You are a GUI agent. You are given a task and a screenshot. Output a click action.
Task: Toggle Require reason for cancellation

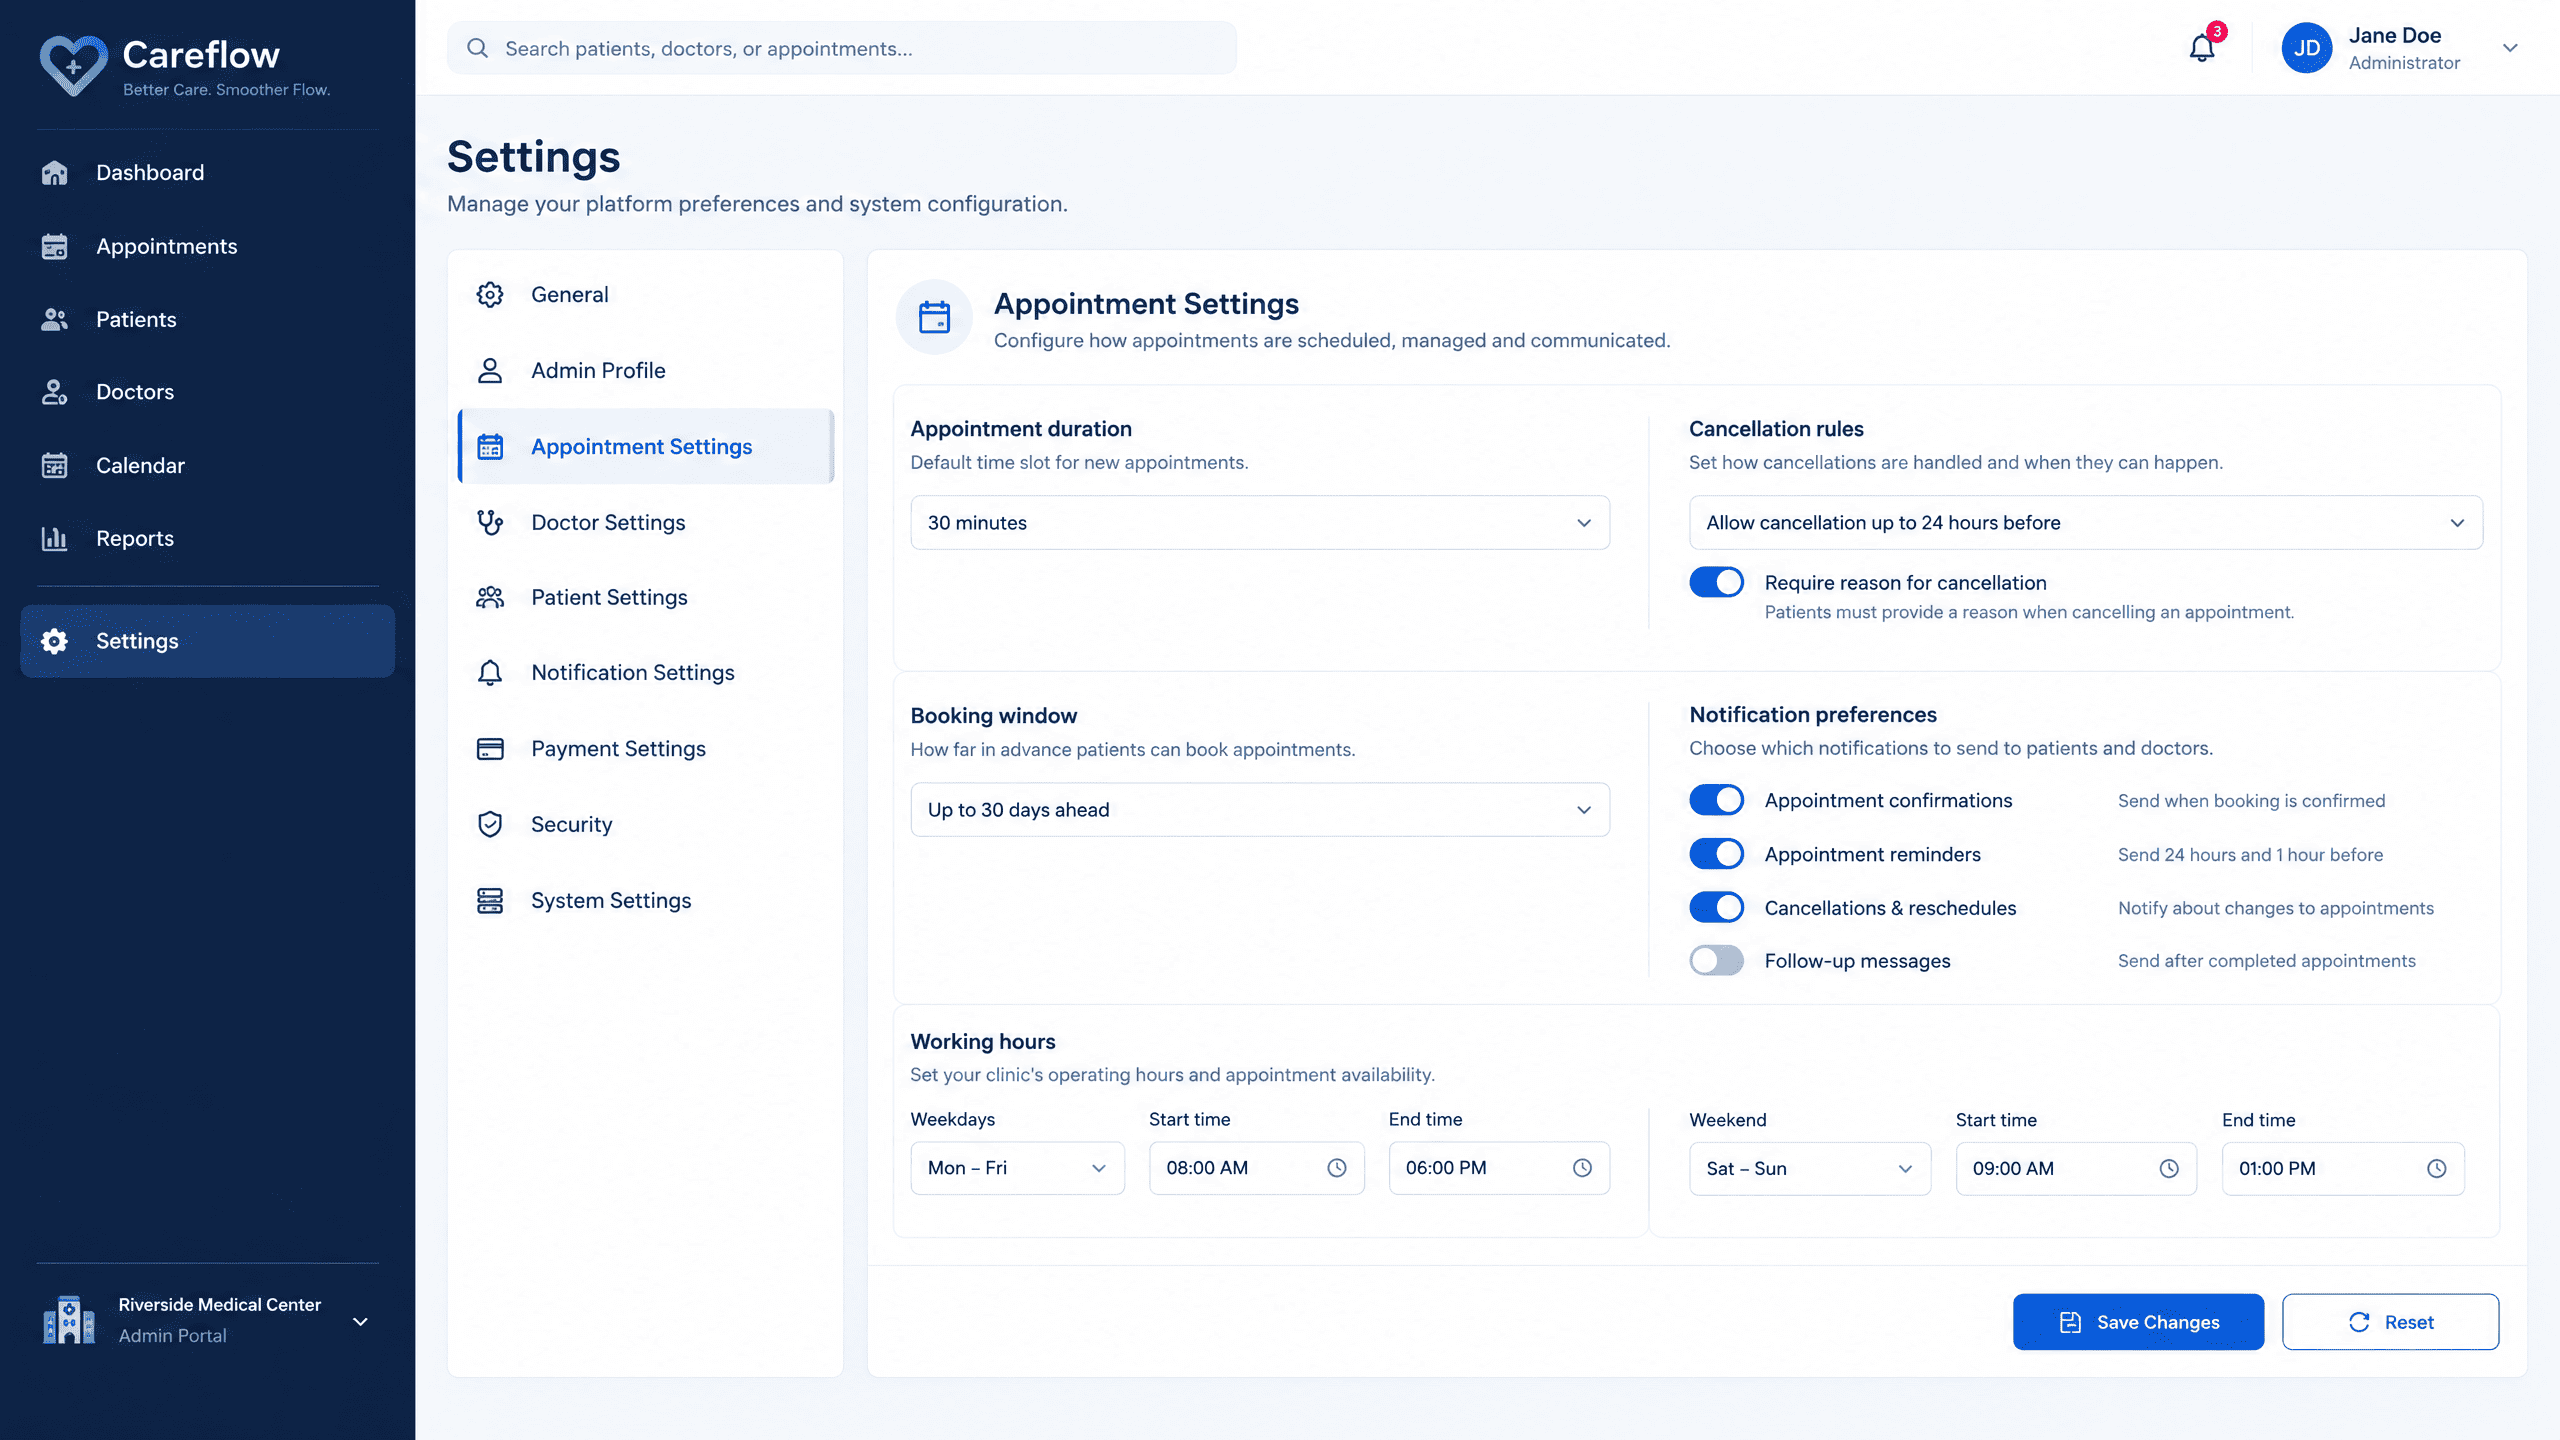tap(1716, 582)
